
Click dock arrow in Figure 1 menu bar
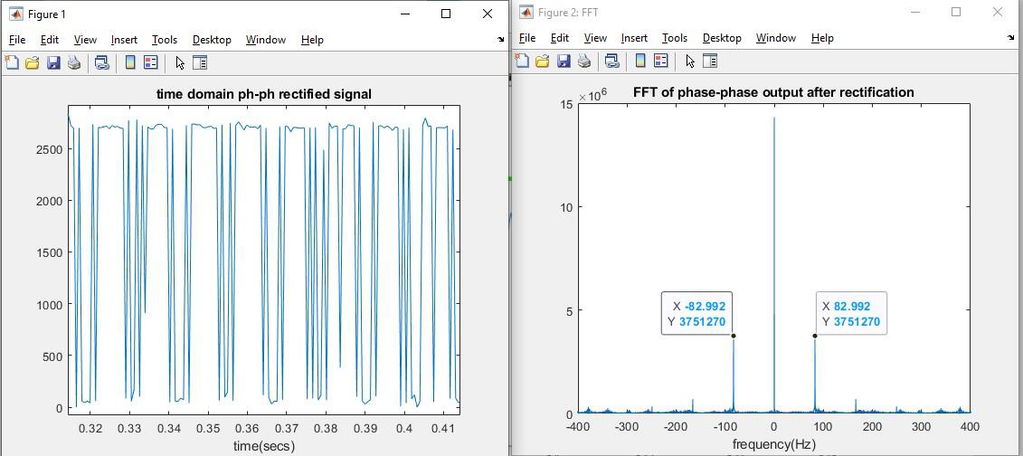500,39
